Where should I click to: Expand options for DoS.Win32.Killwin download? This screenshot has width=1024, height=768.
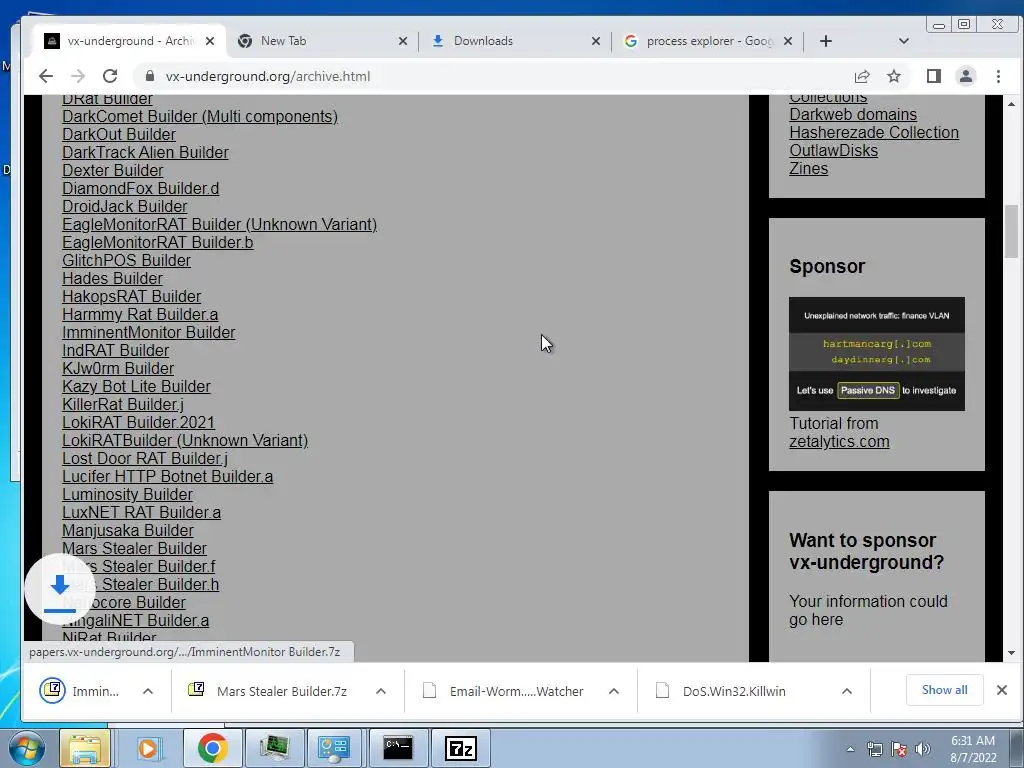(846, 691)
